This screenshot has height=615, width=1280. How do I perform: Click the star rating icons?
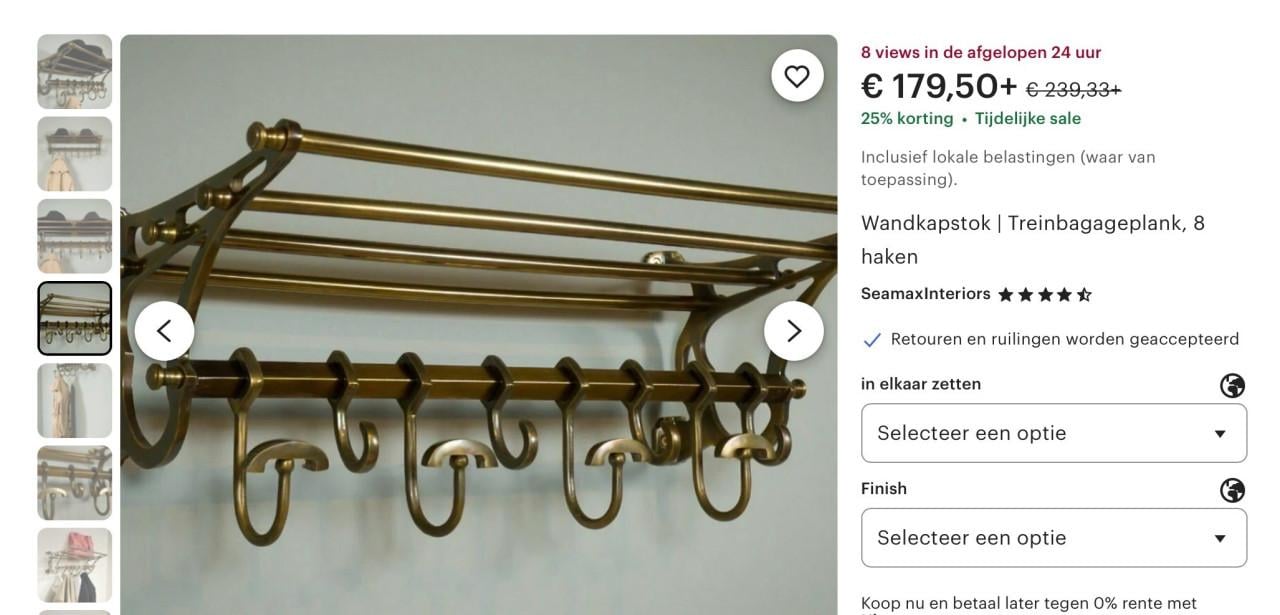1045,295
